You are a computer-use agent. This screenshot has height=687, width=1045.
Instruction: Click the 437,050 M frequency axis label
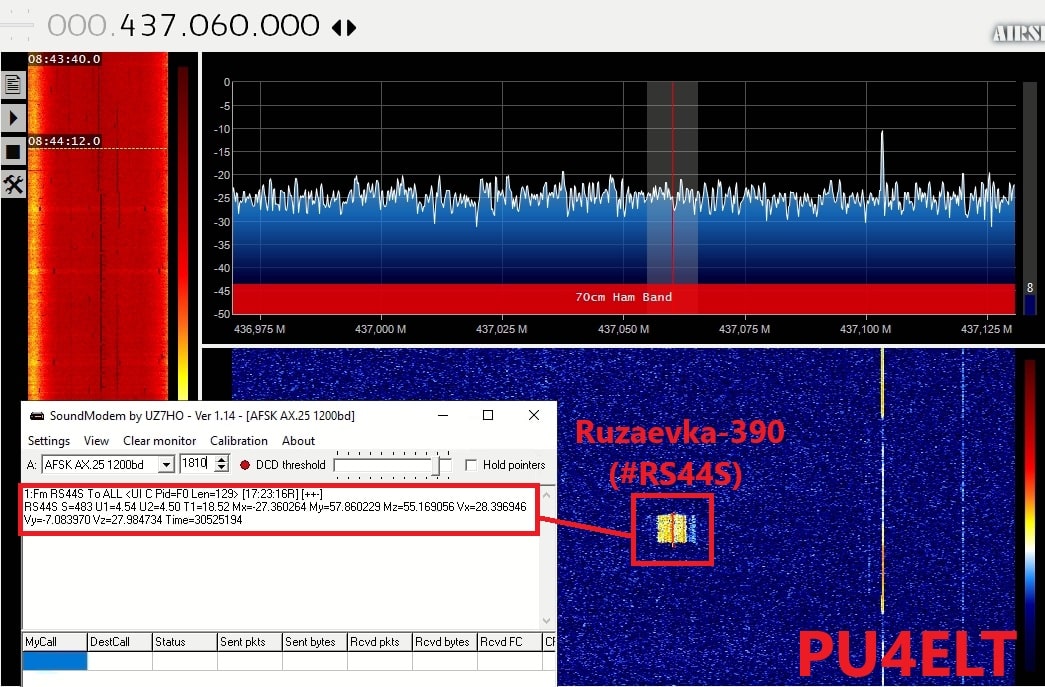[623, 329]
